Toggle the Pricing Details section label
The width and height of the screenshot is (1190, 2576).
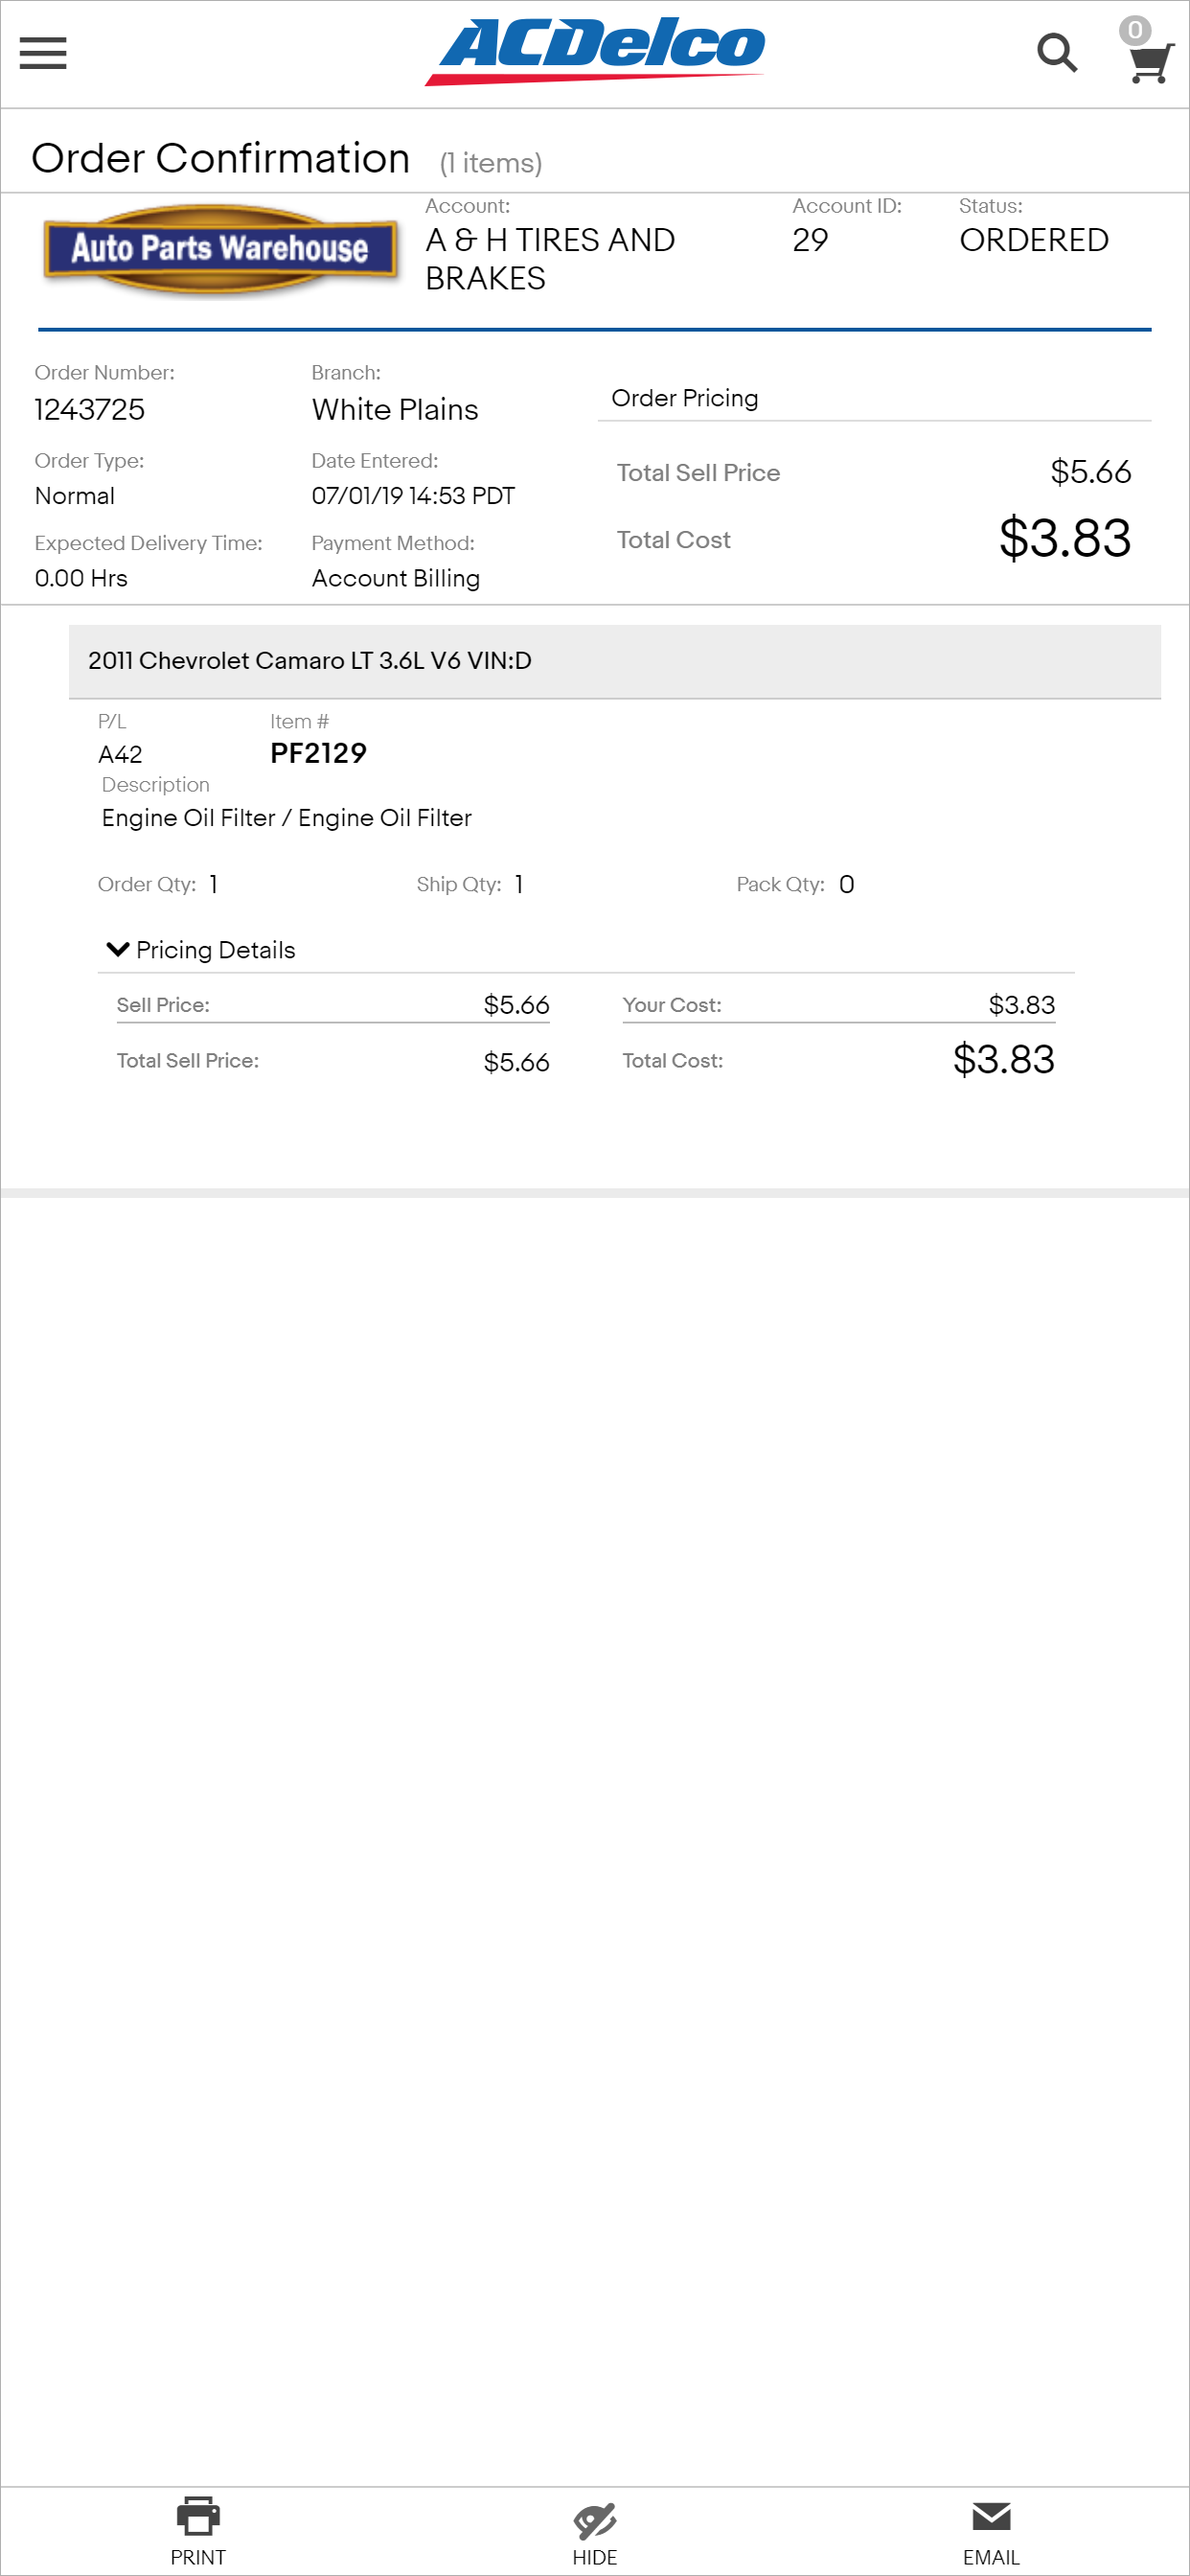[x=216, y=950]
